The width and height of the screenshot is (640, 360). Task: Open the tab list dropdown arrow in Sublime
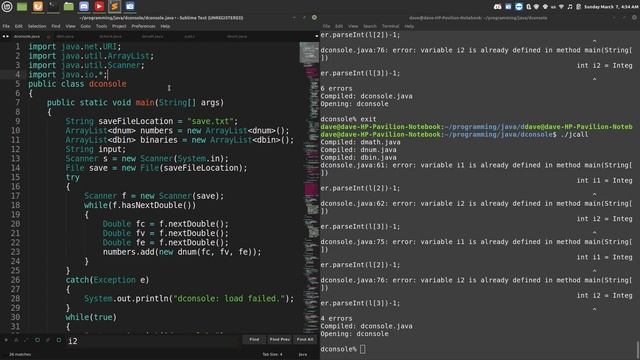coord(317,36)
